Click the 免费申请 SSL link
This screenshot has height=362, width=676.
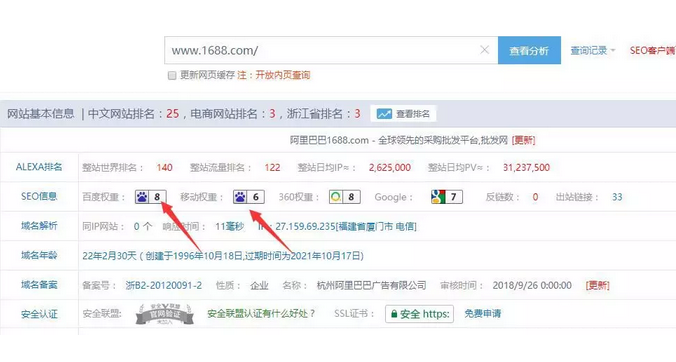point(483,313)
